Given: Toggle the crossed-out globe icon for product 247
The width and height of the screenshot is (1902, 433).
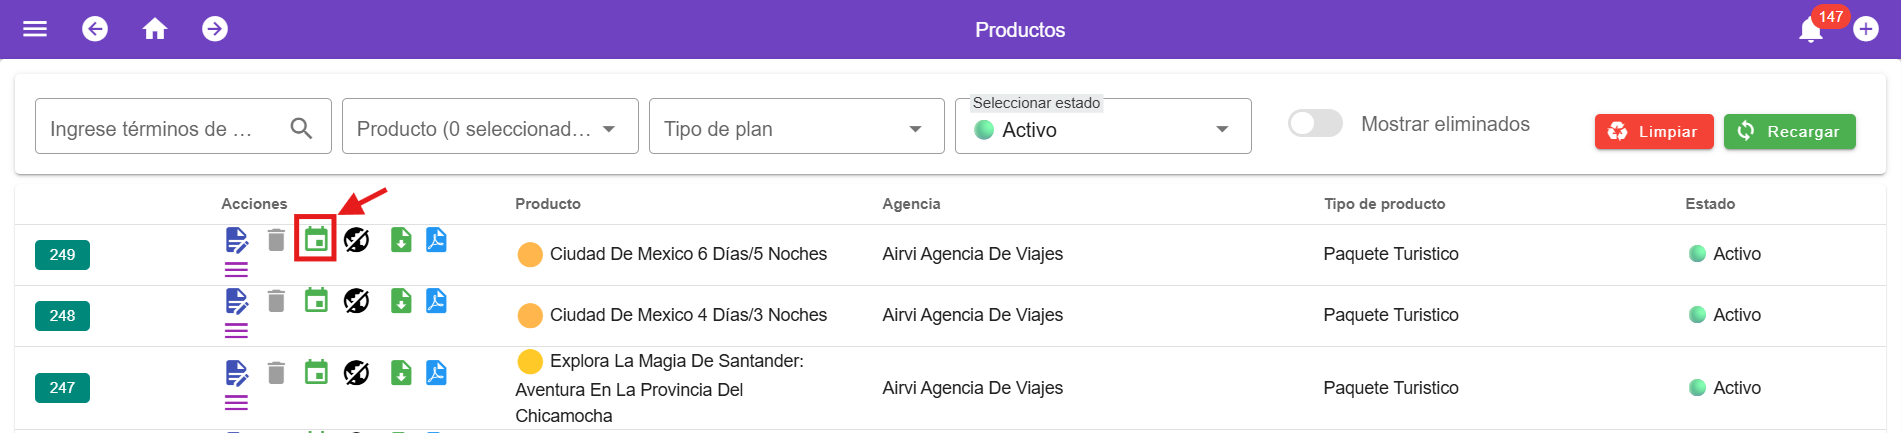Looking at the screenshot, I should 357,373.
